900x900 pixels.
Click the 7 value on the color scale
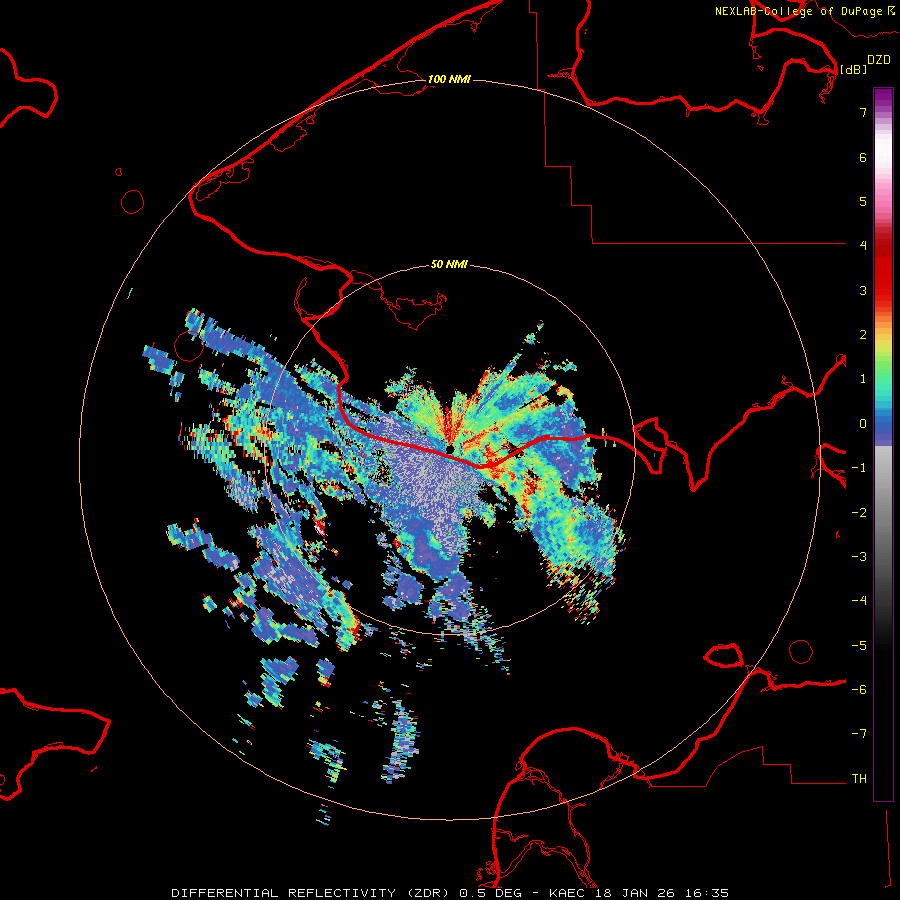click(x=863, y=112)
